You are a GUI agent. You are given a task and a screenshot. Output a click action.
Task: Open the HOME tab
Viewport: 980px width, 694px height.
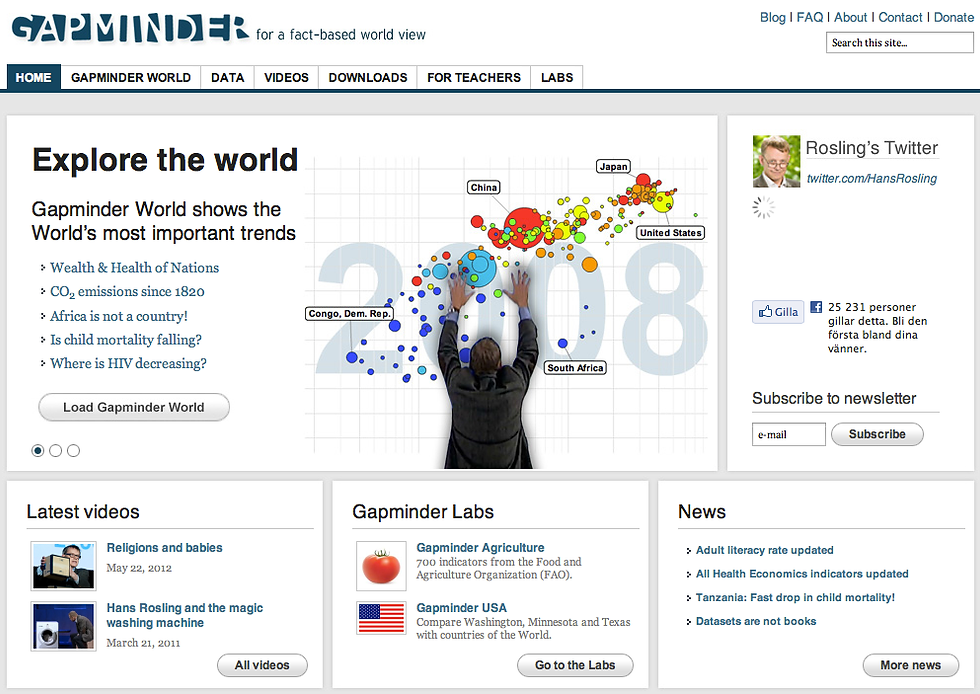pos(34,78)
